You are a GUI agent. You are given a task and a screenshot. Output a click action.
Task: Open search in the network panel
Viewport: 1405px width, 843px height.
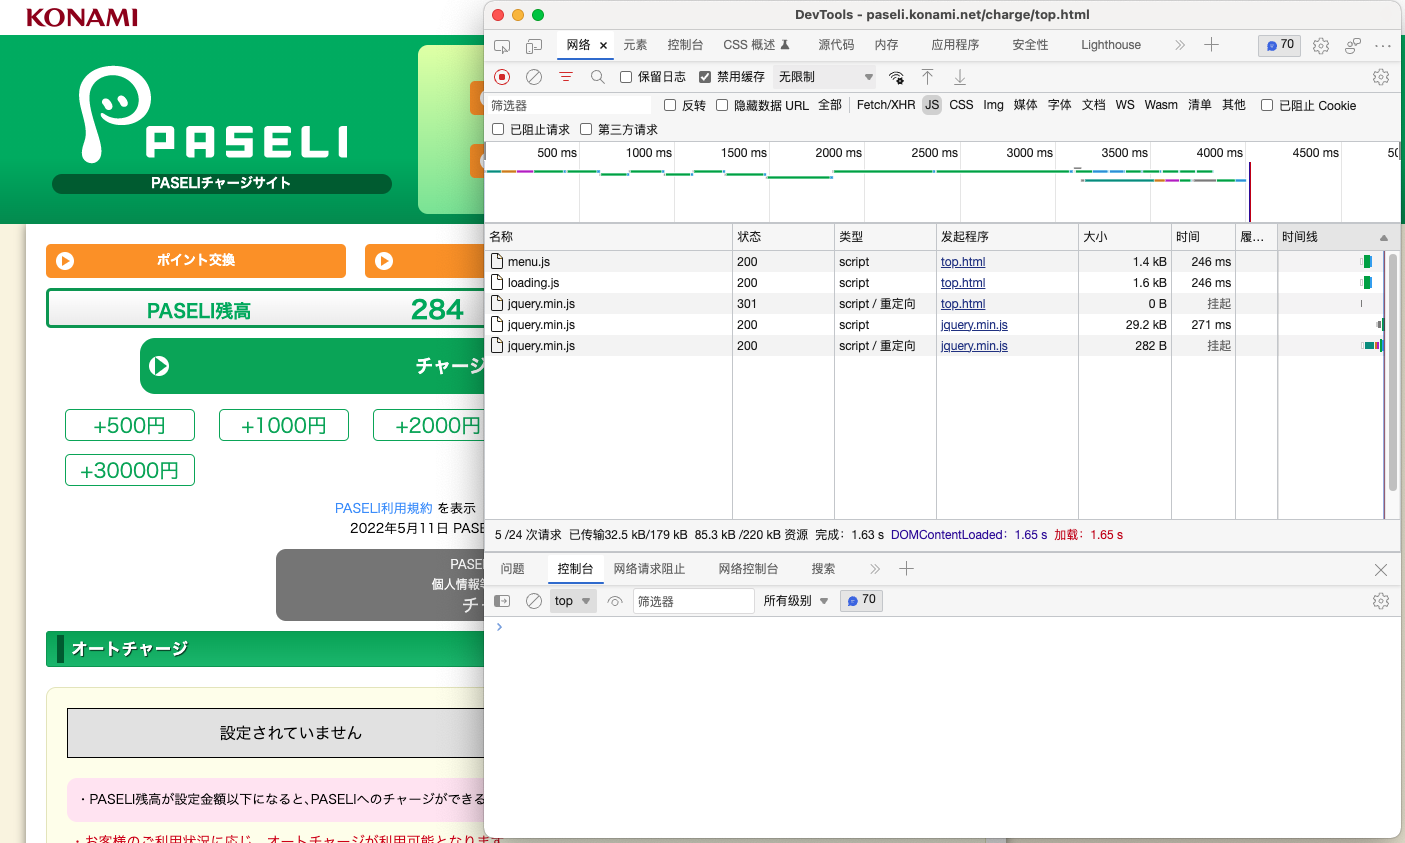597,77
